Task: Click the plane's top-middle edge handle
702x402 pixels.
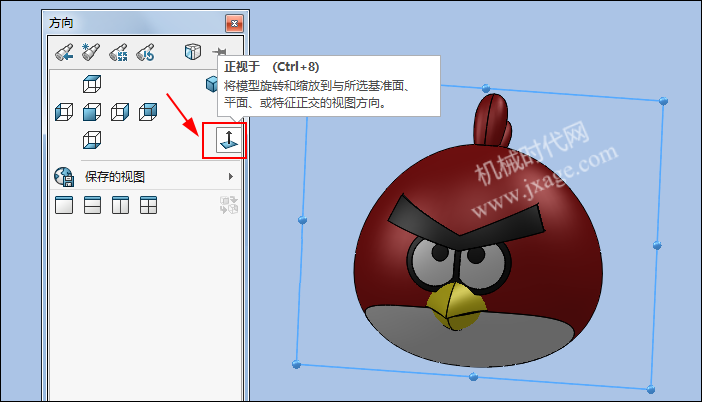Action: pyautogui.click(x=486, y=88)
